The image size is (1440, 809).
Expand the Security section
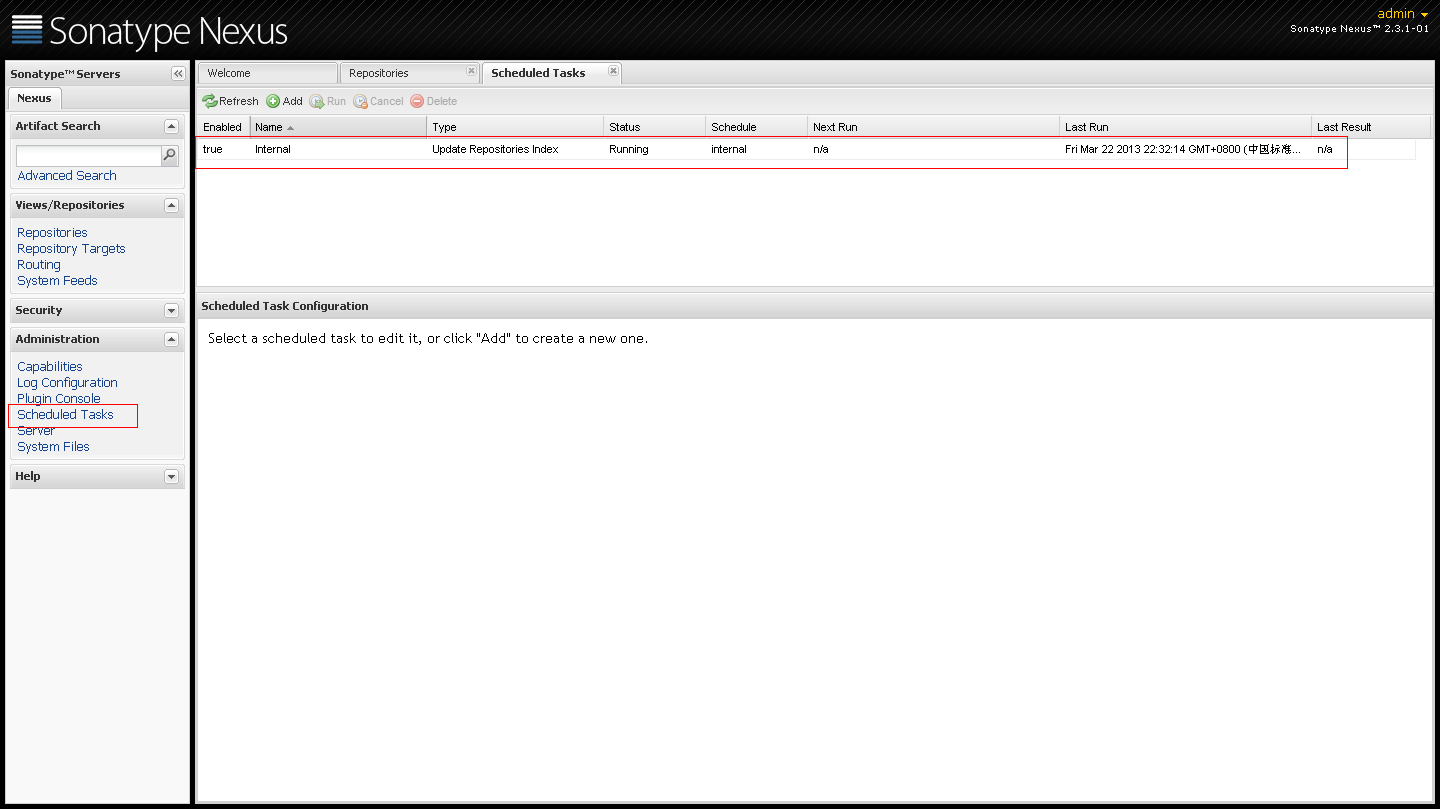tap(171, 311)
